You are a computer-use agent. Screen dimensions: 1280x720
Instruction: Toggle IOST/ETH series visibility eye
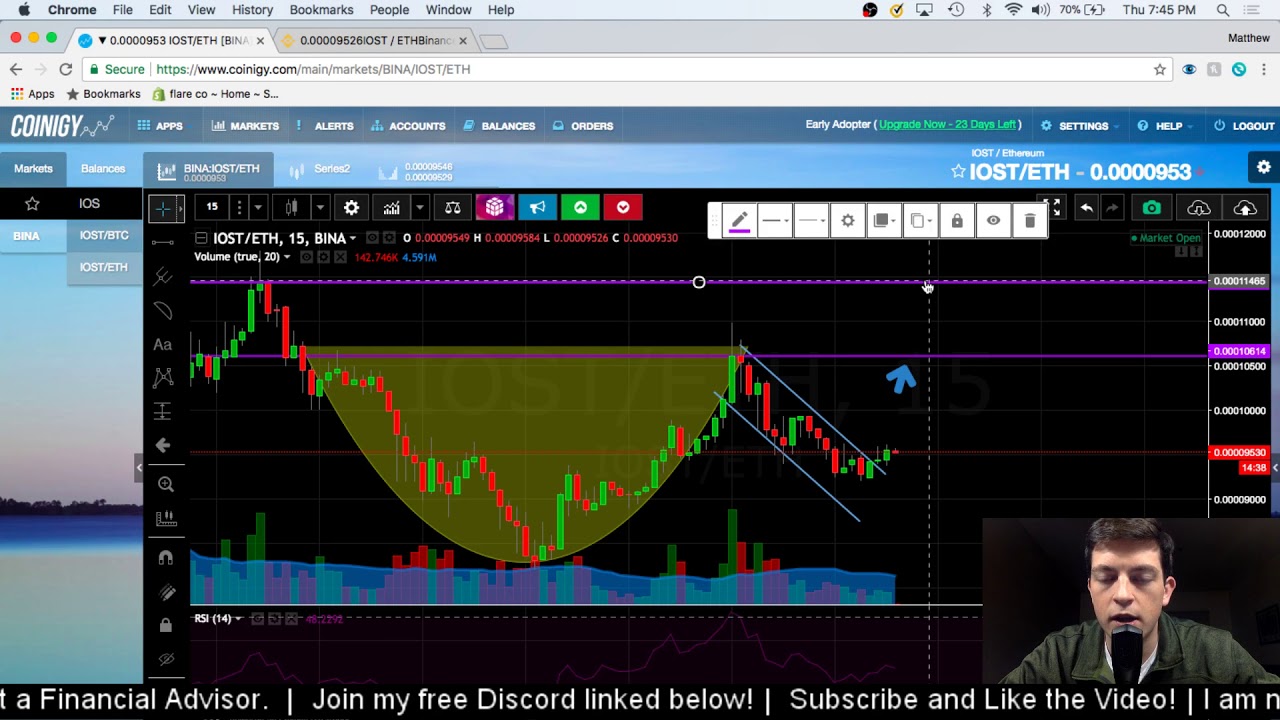[x=372, y=238]
